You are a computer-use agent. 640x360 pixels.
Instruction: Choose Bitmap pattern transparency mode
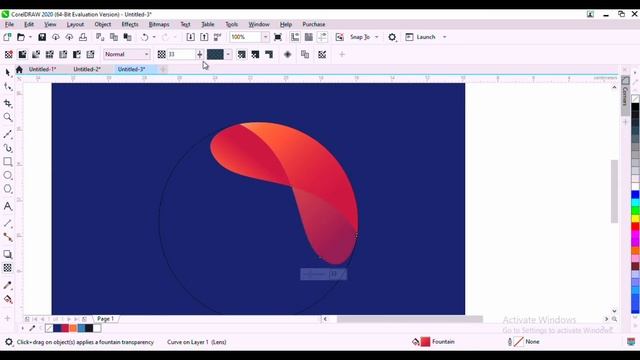pos(63,54)
